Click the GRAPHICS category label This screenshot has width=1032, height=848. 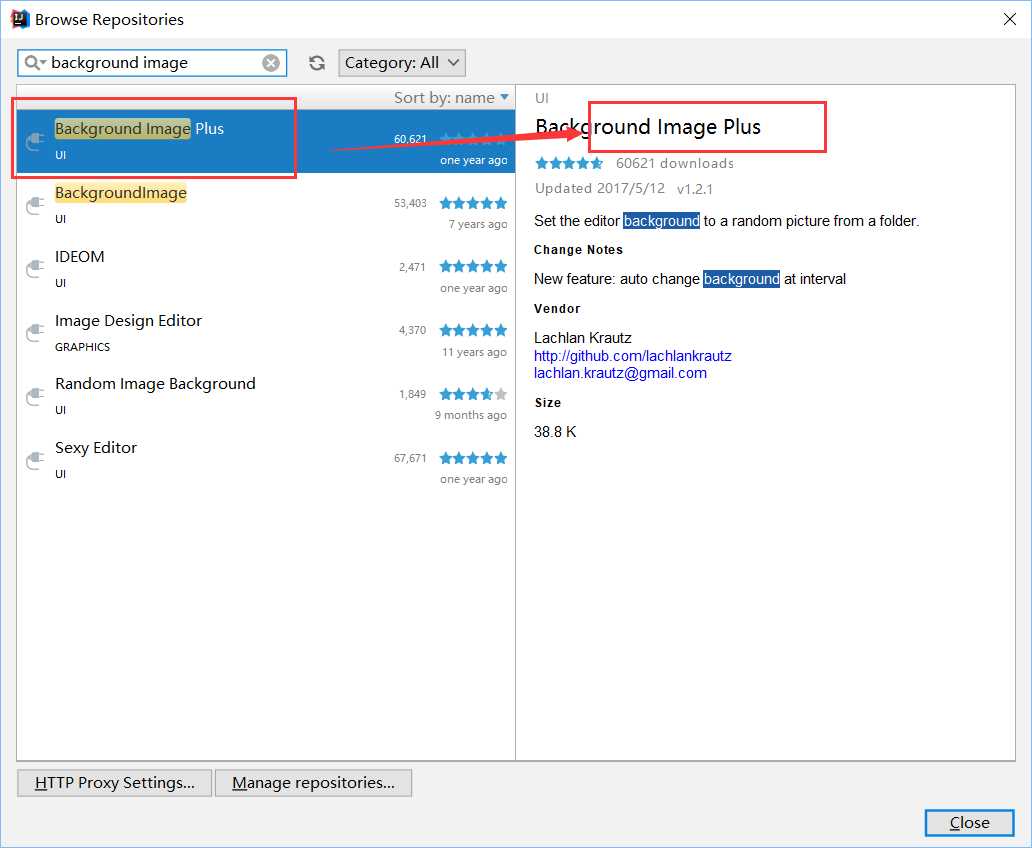tap(82, 347)
